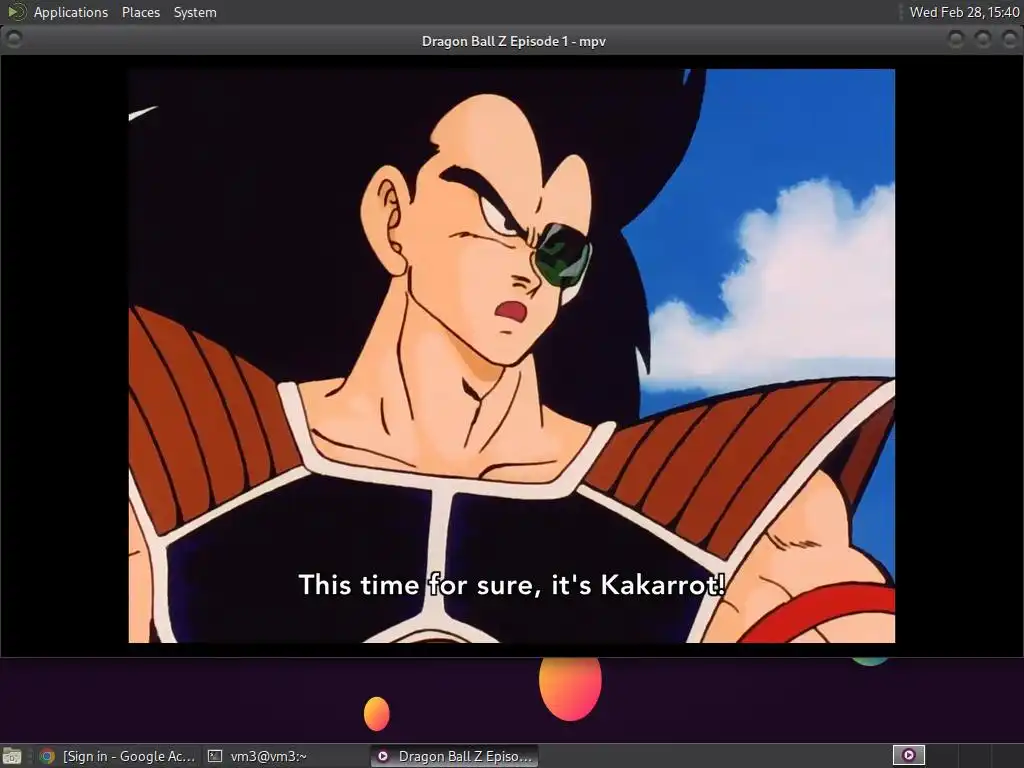The height and width of the screenshot is (768, 1024).
Task: Click the Dragon Ball Z Episode 1 - mpv title
Action: 513,41
